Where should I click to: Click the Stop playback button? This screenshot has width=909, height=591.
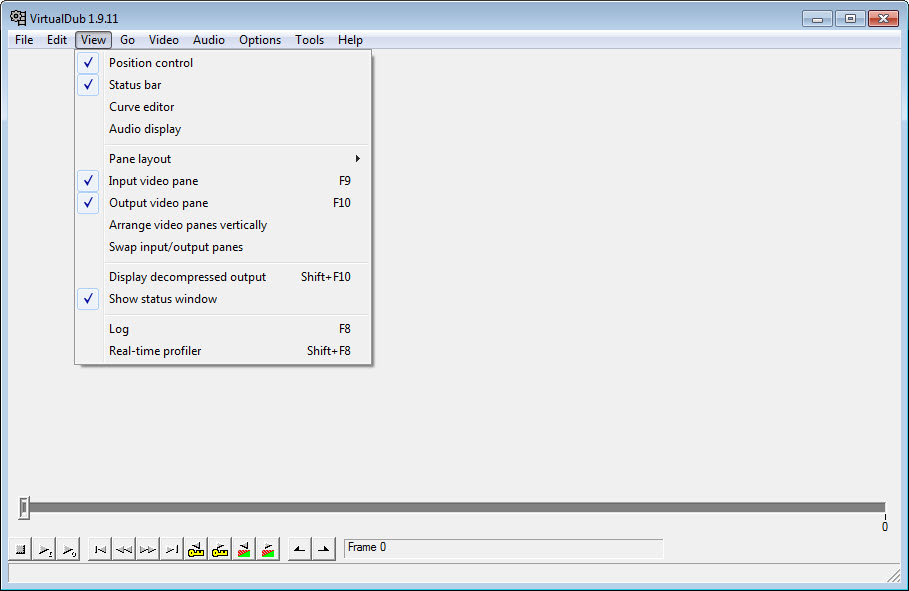(20, 549)
